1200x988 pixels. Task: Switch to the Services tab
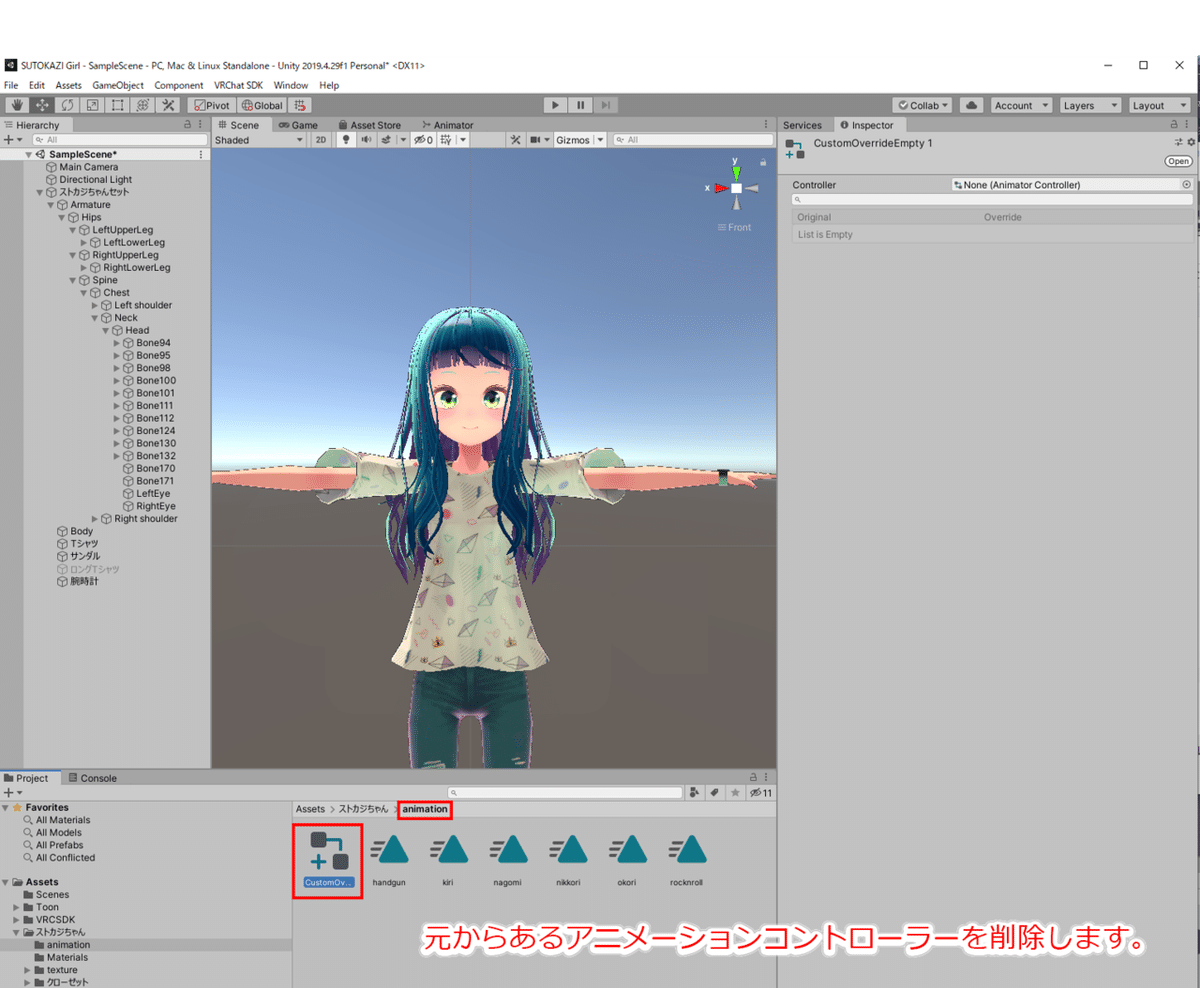coord(802,125)
